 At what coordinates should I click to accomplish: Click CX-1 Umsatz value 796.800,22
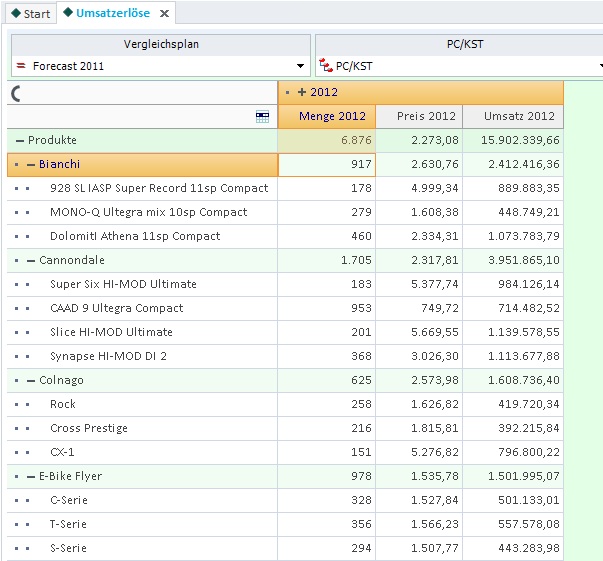click(513, 452)
